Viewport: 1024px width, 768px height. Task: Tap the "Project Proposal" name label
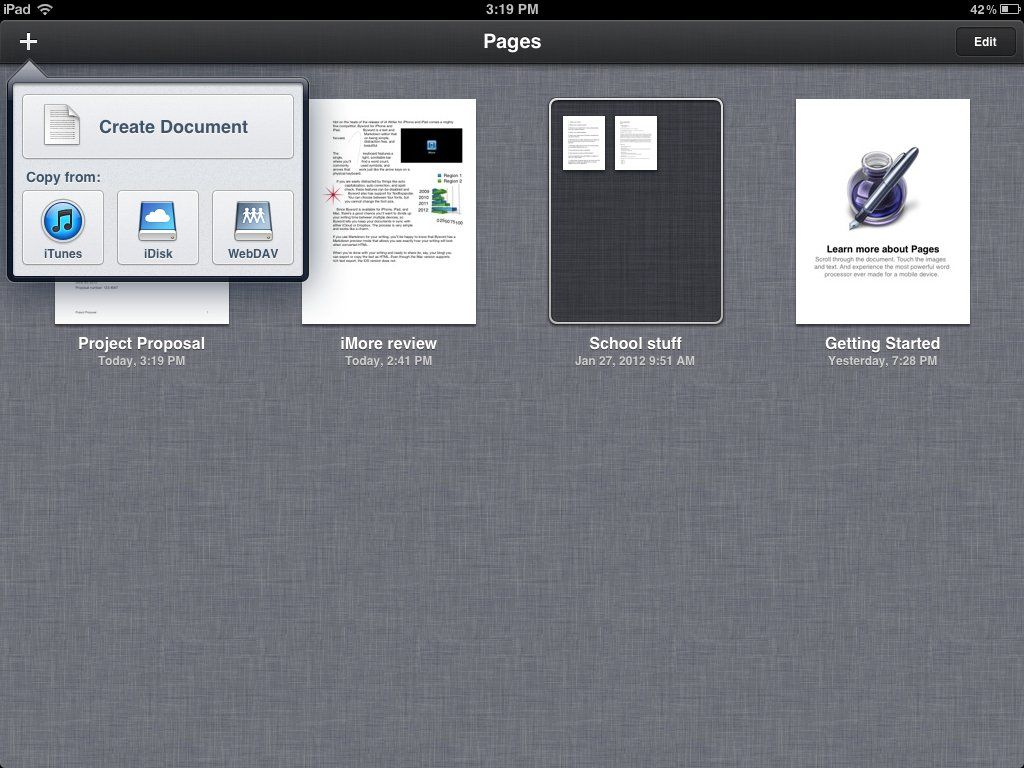click(140, 343)
